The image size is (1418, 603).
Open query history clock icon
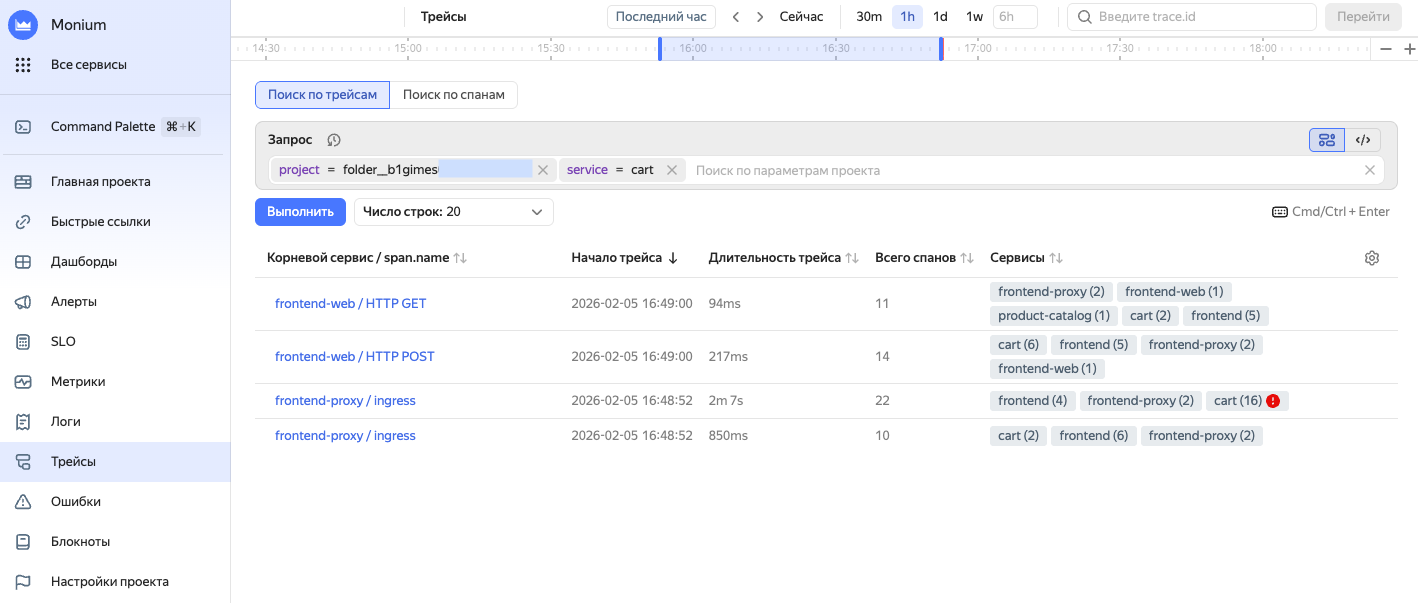(334, 140)
